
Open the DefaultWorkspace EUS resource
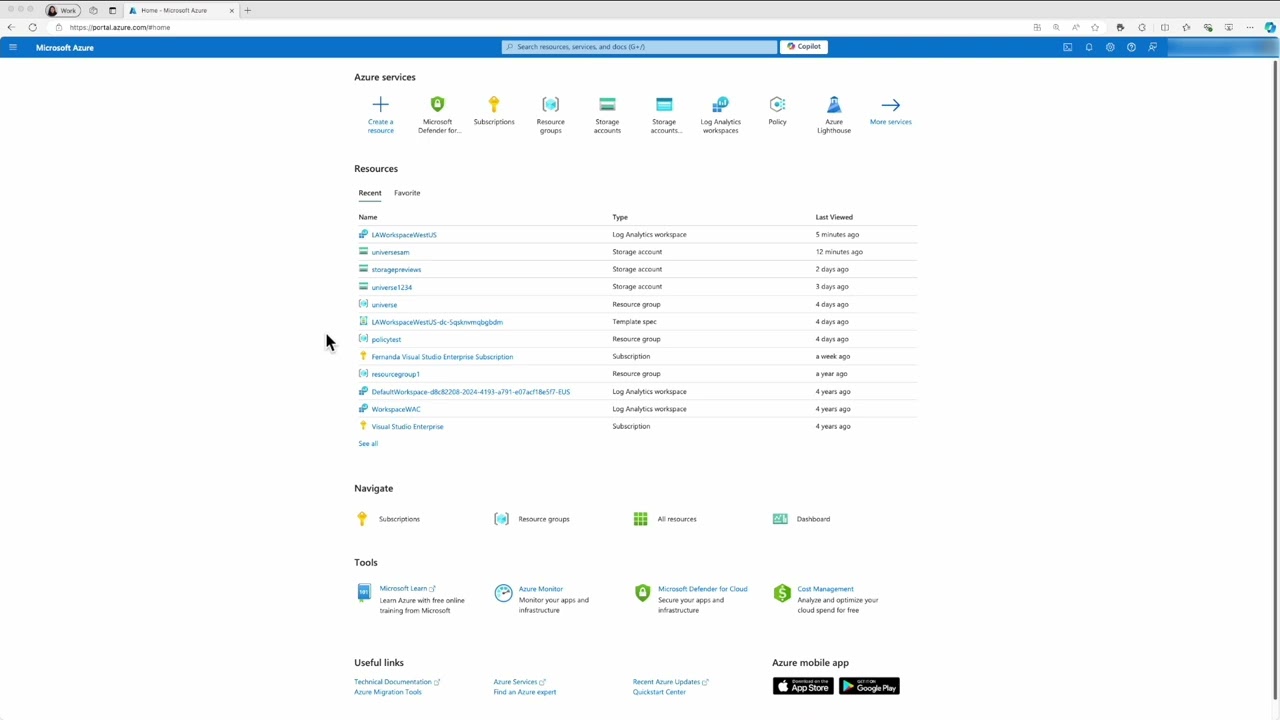[x=470, y=392]
